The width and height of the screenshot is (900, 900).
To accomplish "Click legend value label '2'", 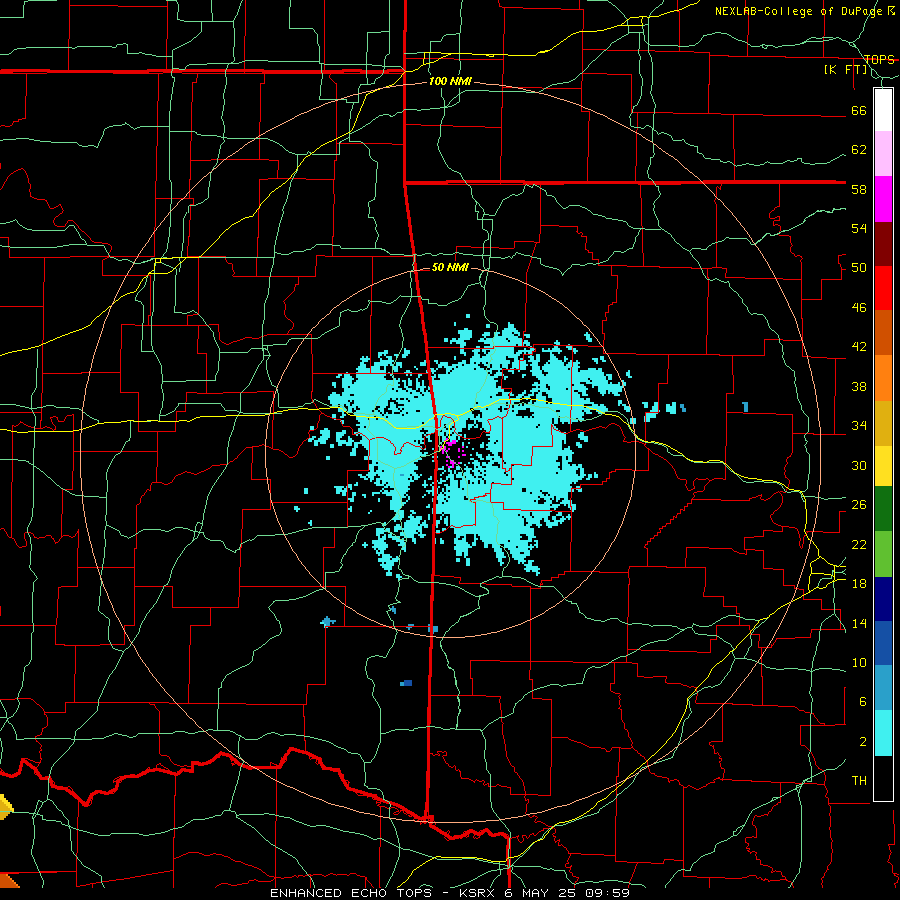I will tap(863, 742).
